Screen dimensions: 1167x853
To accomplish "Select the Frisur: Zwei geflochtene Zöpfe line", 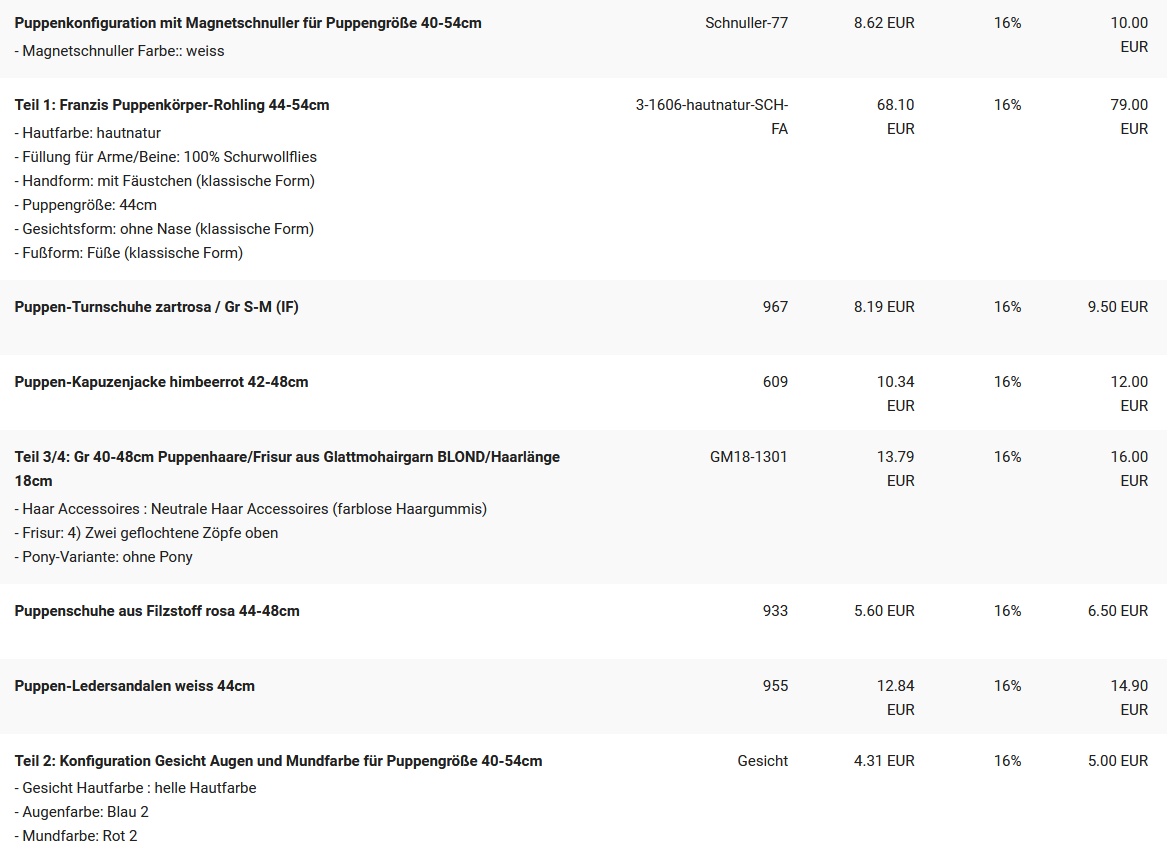I will pyautogui.click(x=146, y=533).
